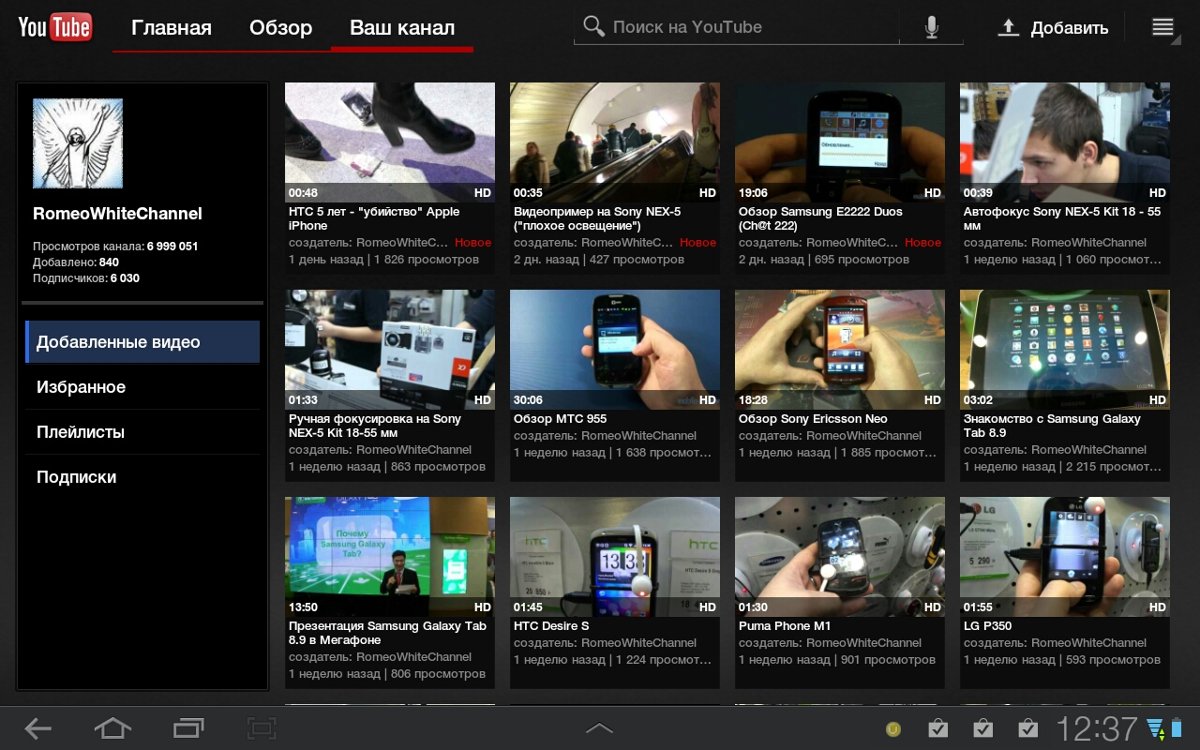1200x750 pixels.
Task: Click the title "Puma Phone M1"
Action: [785, 626]
